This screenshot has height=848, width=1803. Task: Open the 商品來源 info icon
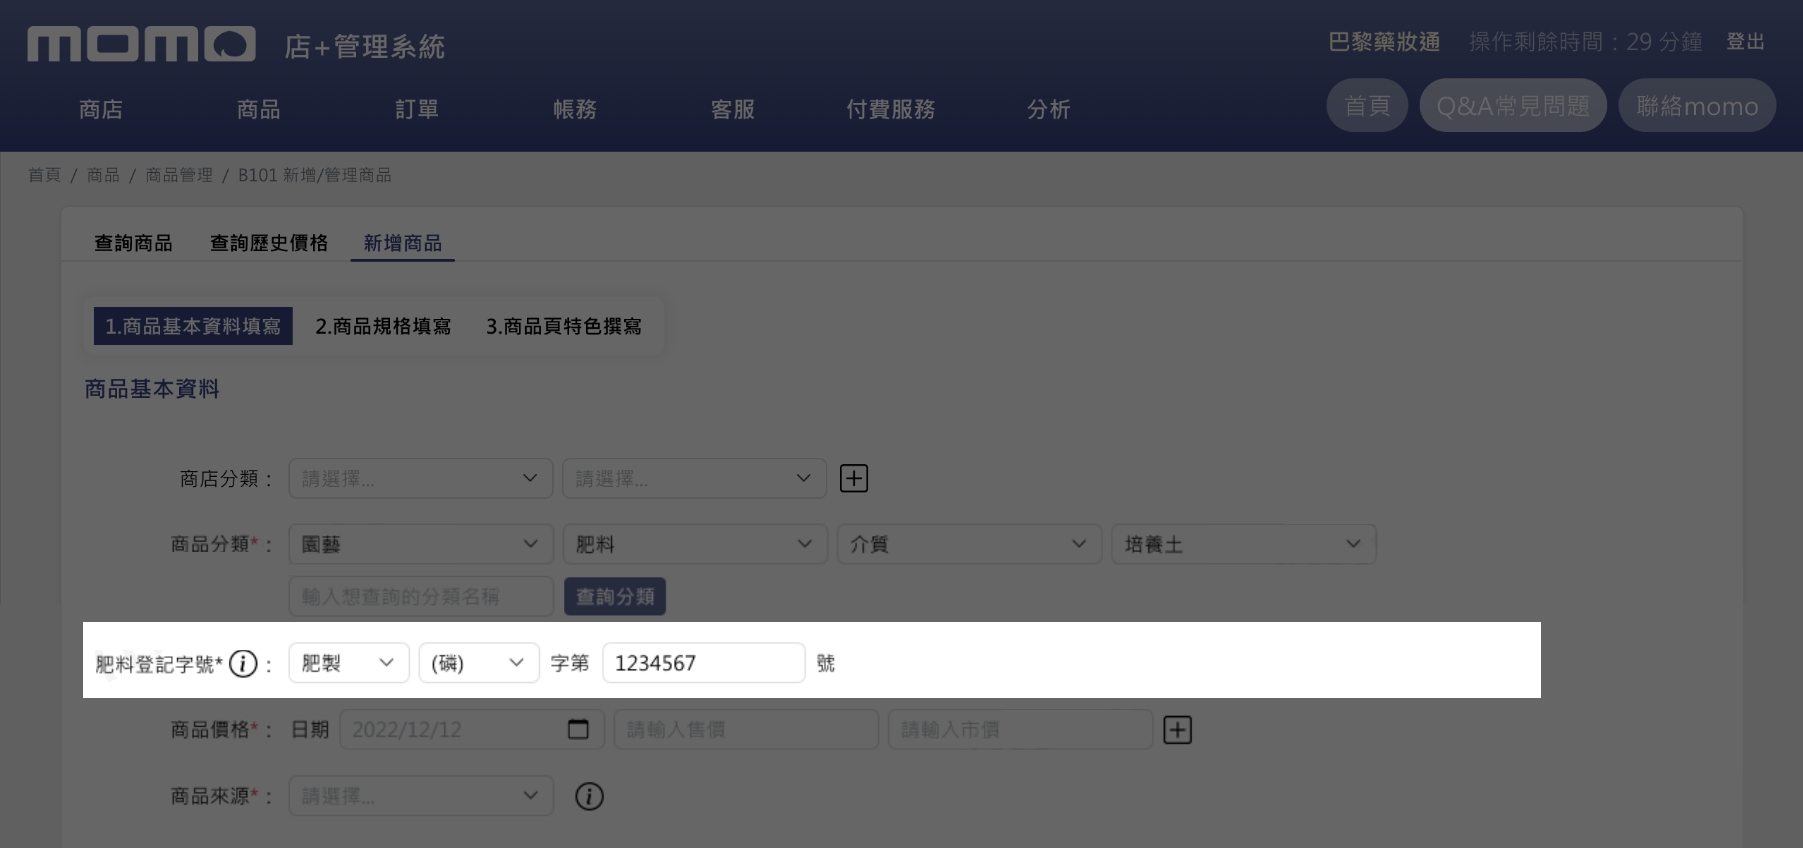click(589, 796)
